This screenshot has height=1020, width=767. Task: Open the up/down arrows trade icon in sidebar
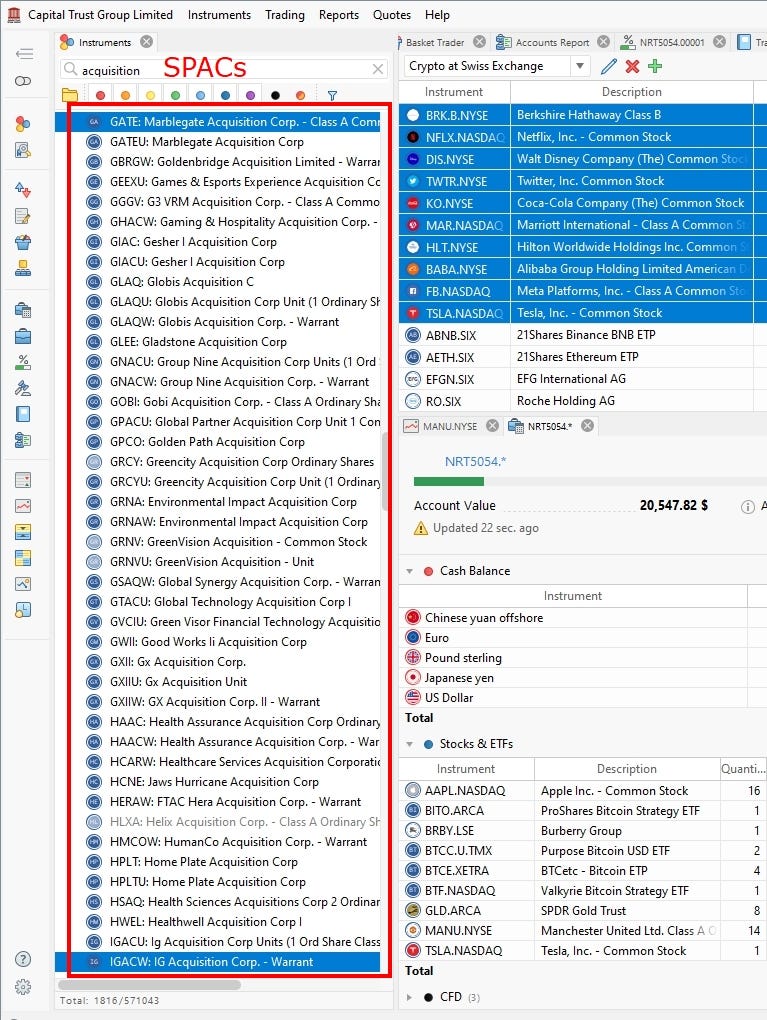[23, 190]
